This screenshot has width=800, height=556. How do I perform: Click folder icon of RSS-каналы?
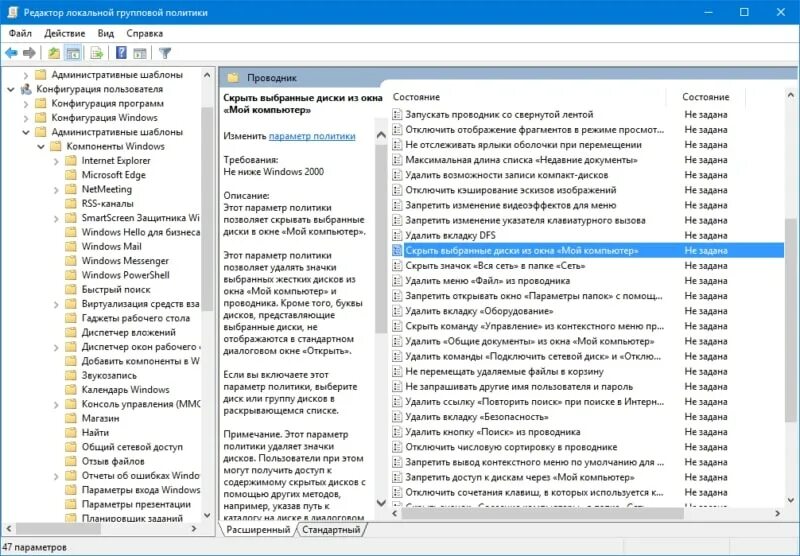tap(71, 203)
